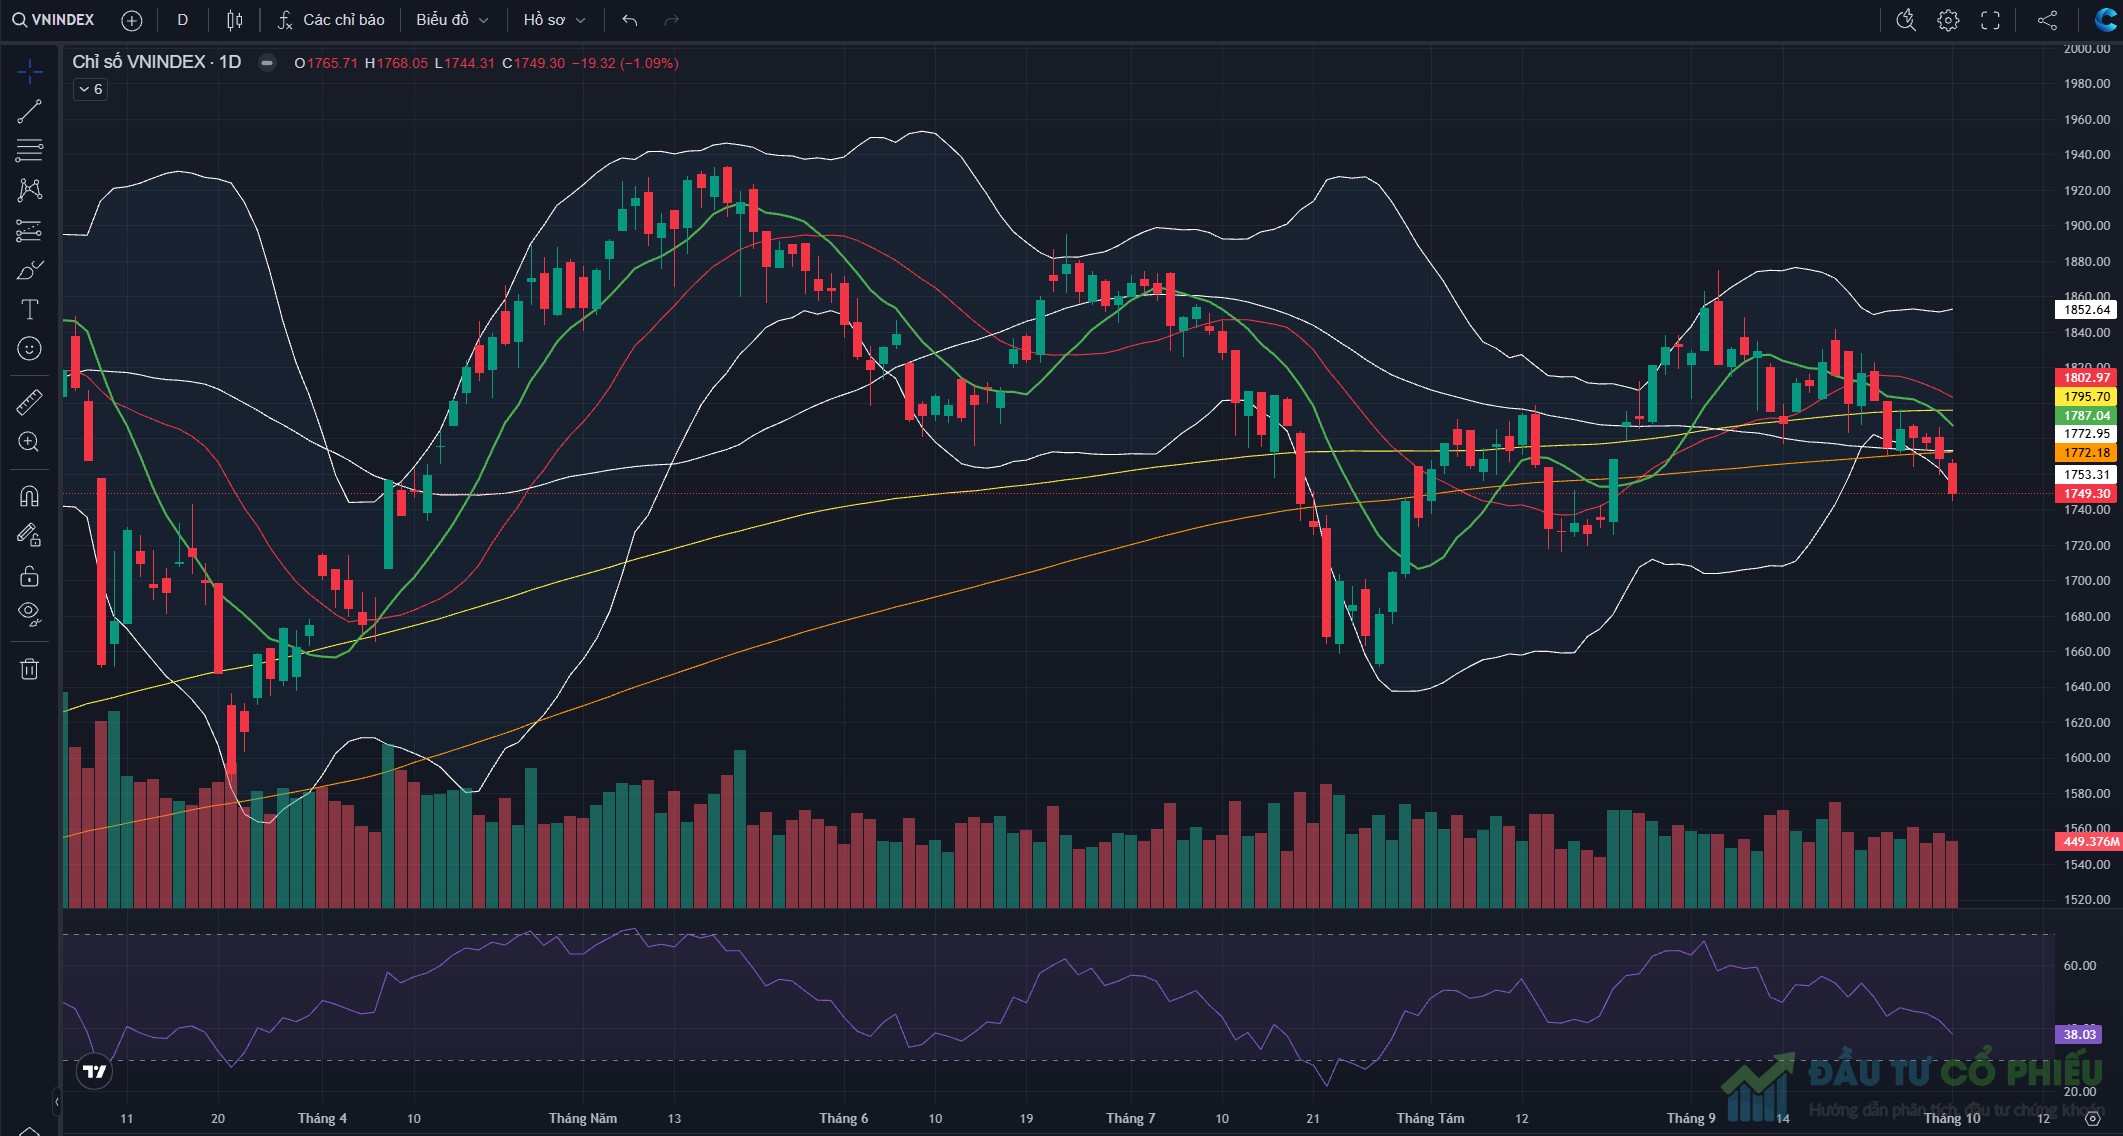Select the XABCD pattern tool

[x=29, y=190]
